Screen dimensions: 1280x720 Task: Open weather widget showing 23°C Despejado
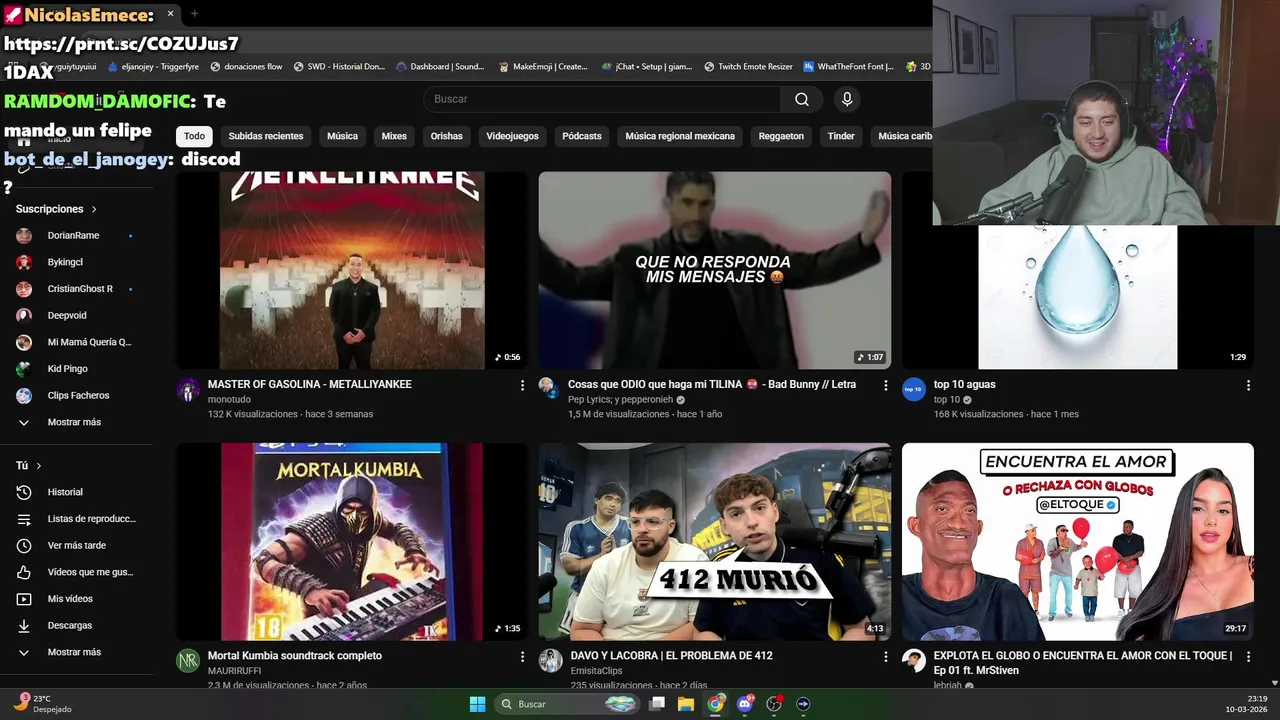(45, 704)
